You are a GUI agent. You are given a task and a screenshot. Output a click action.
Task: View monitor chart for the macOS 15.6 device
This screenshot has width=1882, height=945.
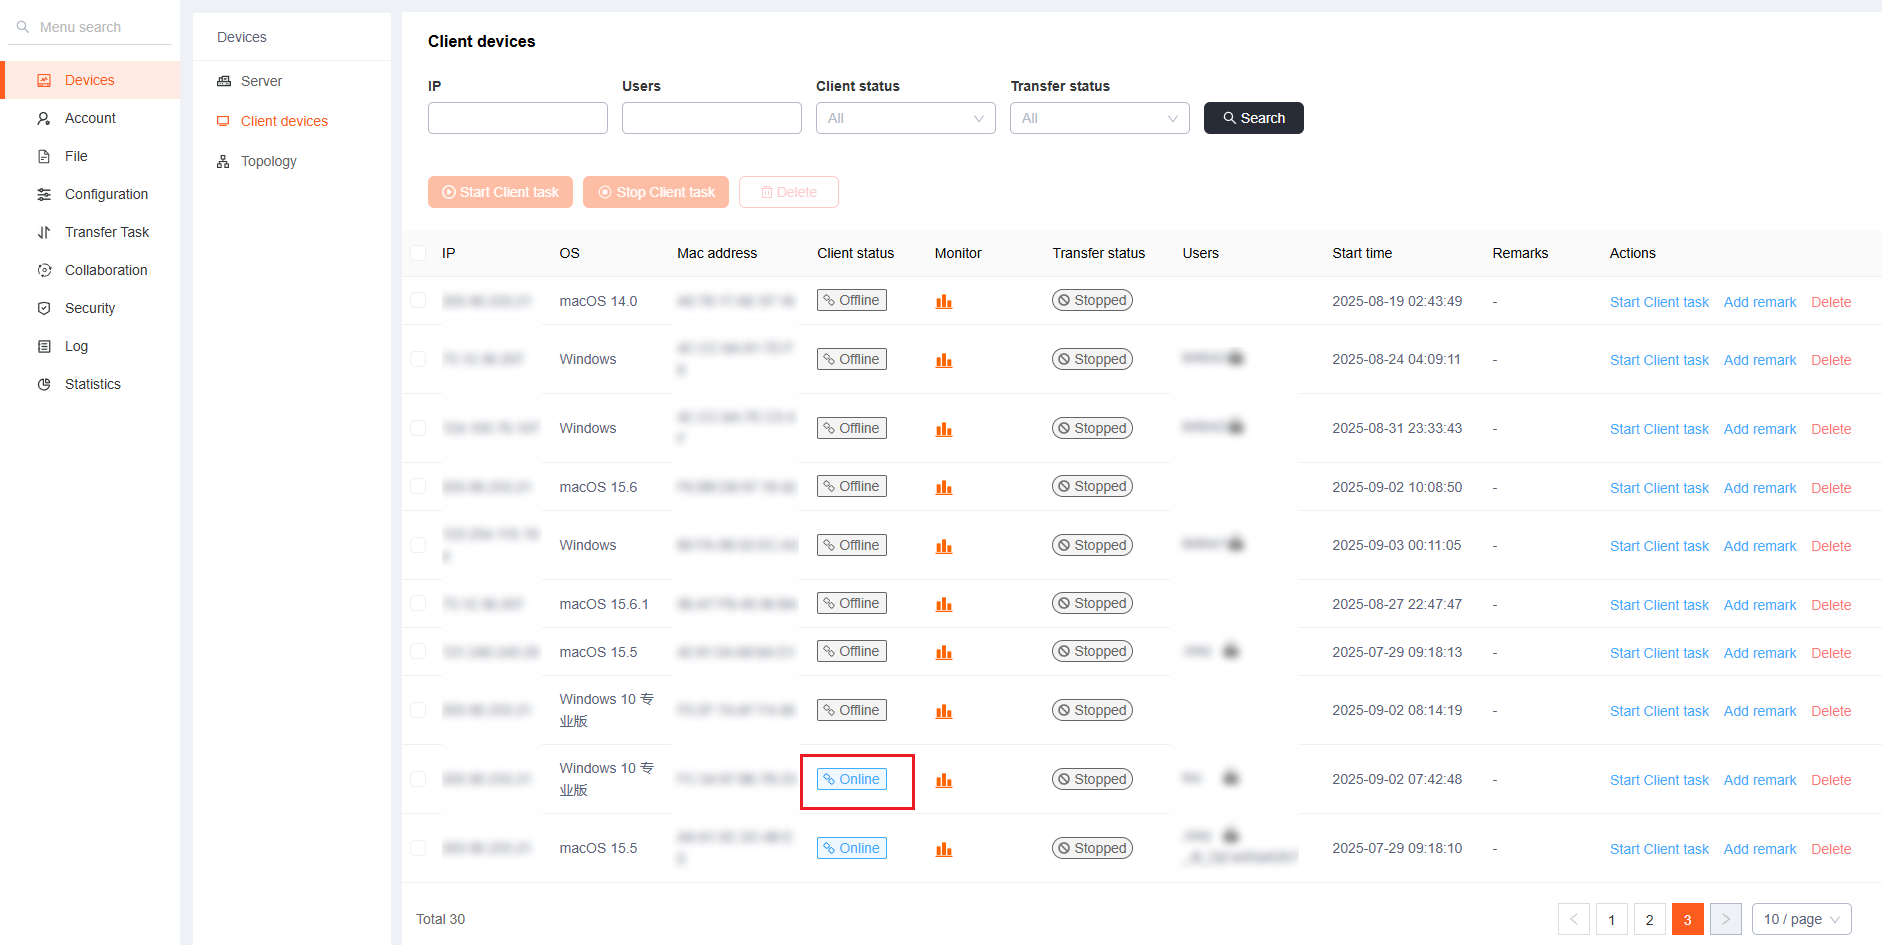click(943, 488)
